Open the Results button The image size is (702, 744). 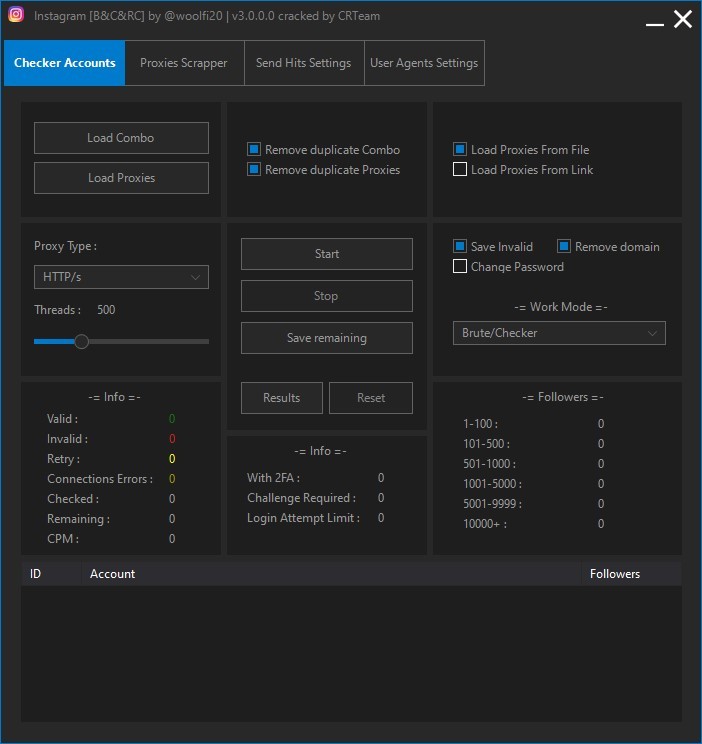281,397
